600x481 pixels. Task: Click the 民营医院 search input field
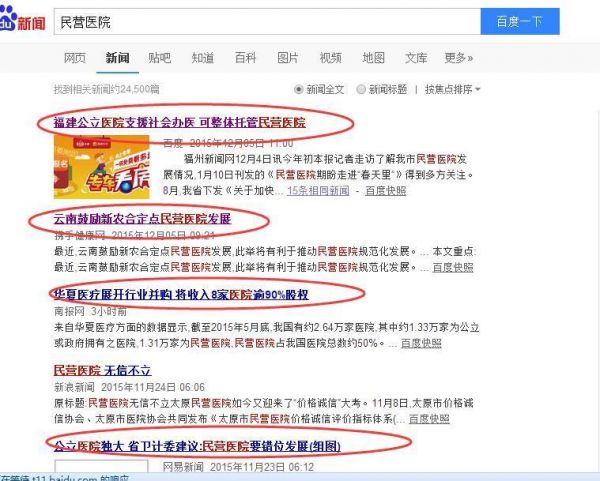267,22
